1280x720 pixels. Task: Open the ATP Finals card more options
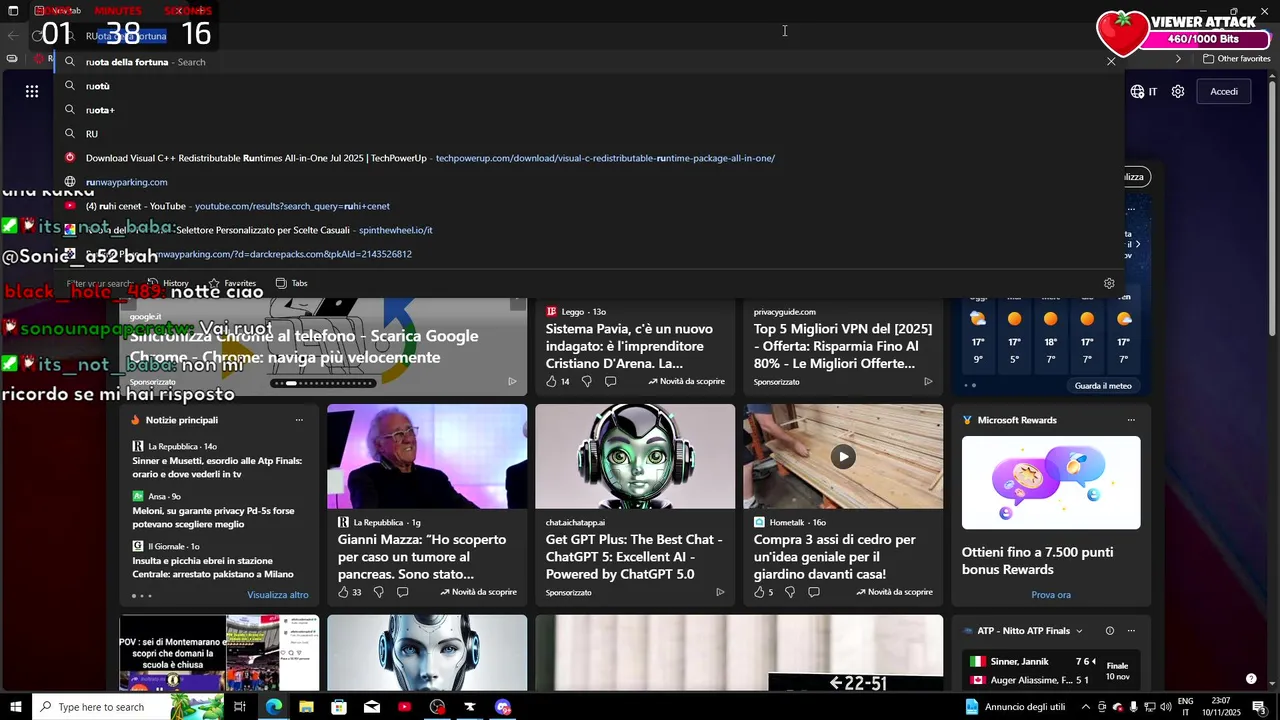pos(1131,631)
